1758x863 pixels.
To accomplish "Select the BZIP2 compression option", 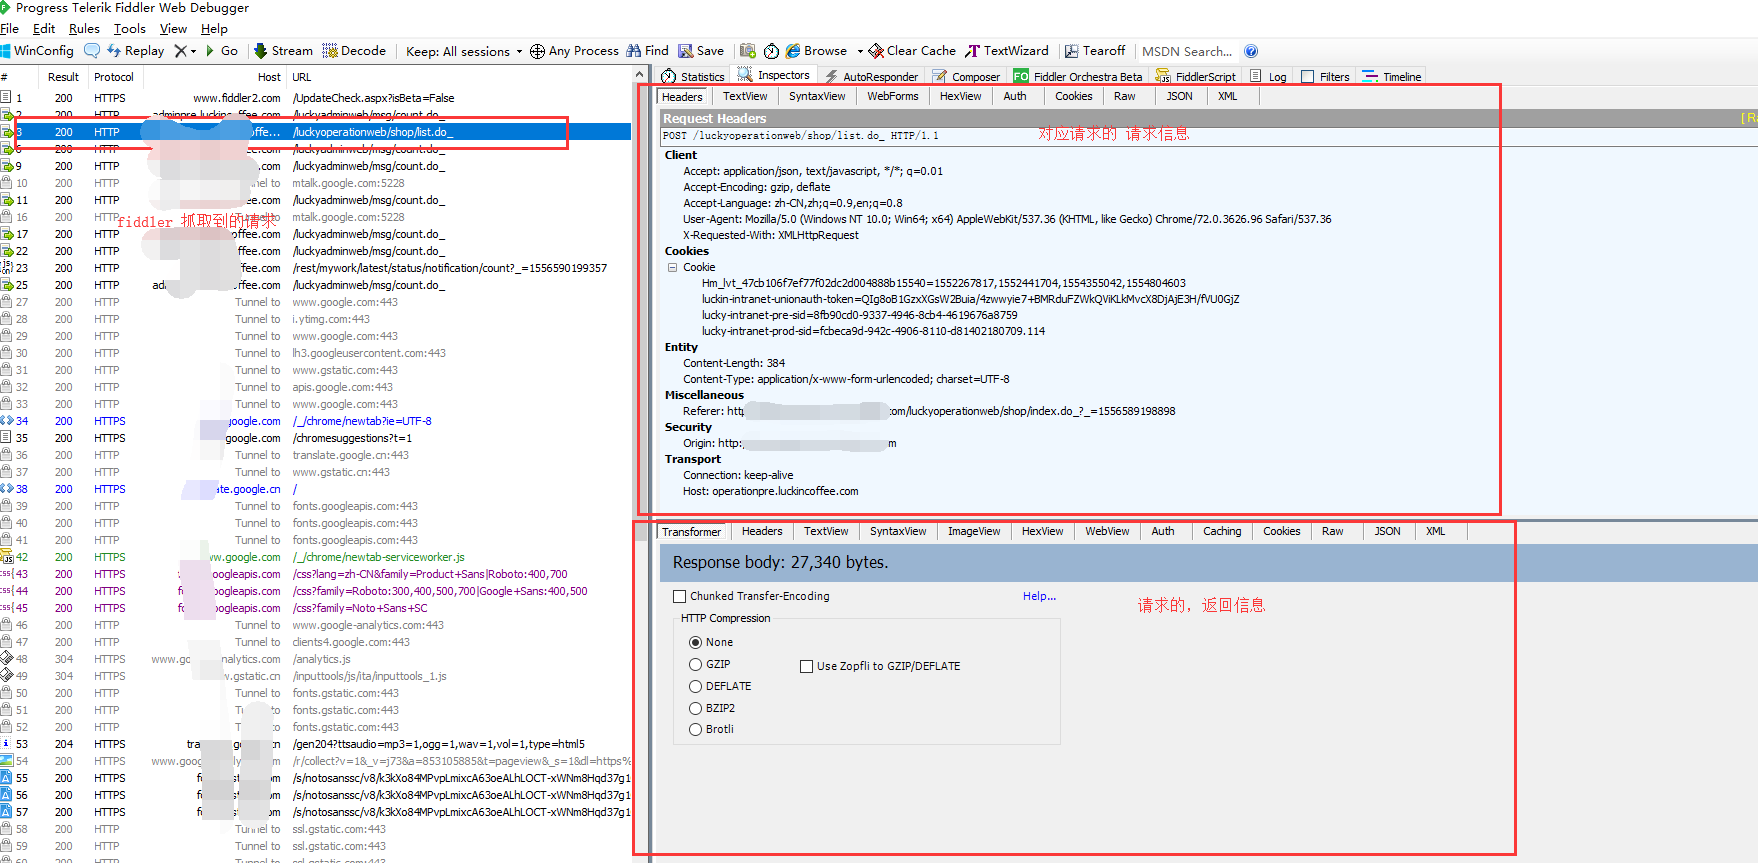I will 695,708.
